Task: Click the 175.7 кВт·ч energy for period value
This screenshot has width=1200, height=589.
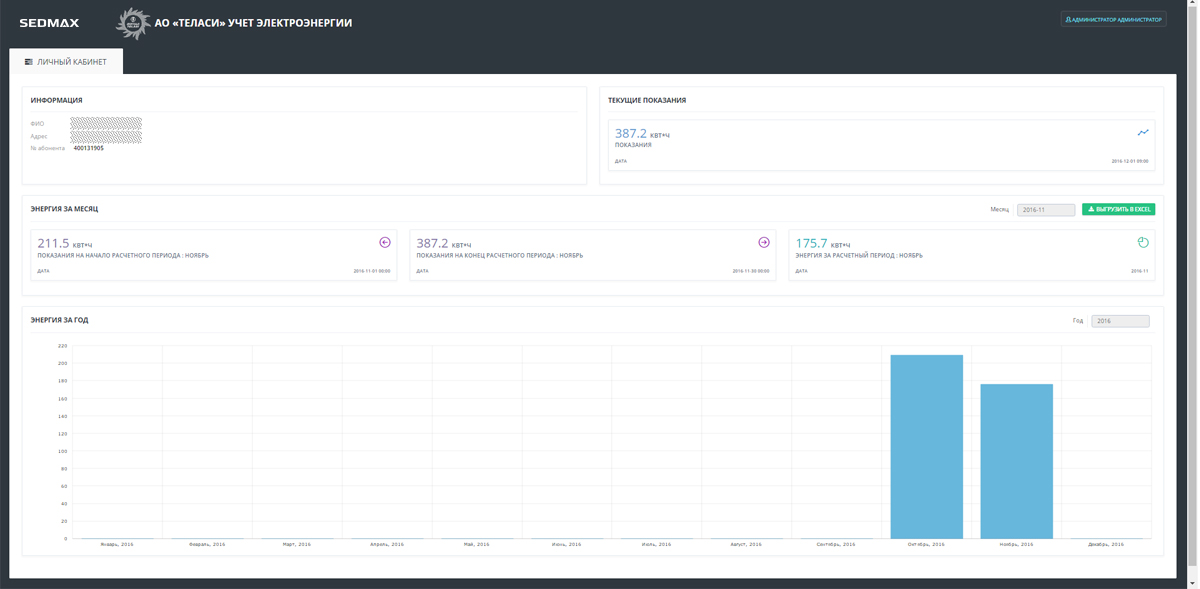Action: pos(811,243)
